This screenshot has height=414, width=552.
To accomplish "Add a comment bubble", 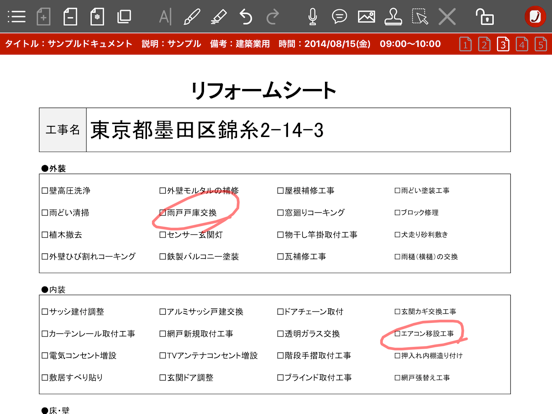I will [x=339, y=17].
